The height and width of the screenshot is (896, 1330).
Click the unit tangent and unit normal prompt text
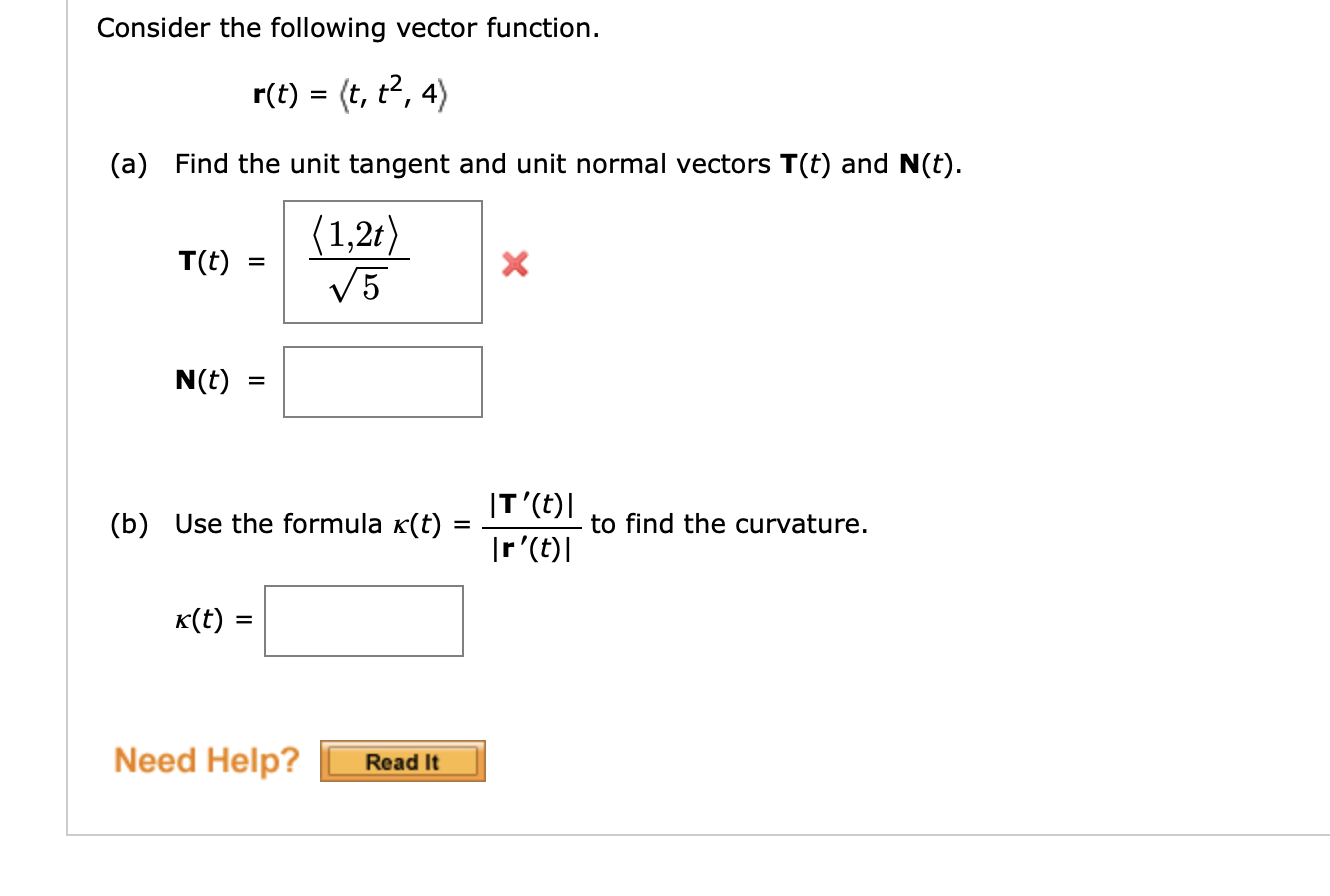click(570, 163)
